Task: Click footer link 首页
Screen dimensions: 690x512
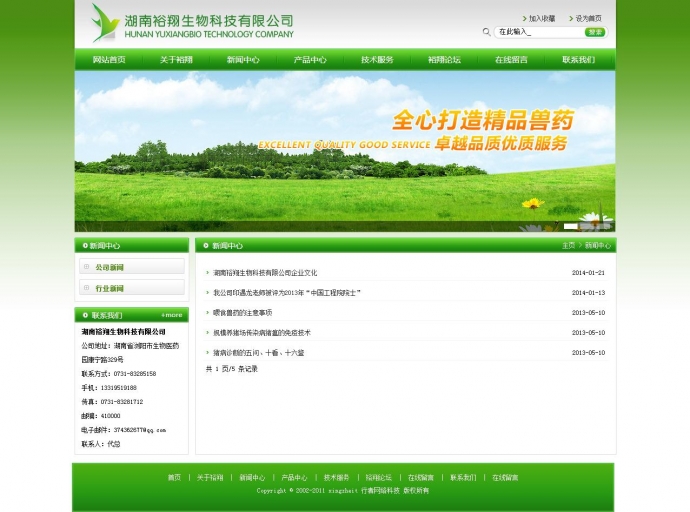Action: pyautogui.click(x=174, y=477)
